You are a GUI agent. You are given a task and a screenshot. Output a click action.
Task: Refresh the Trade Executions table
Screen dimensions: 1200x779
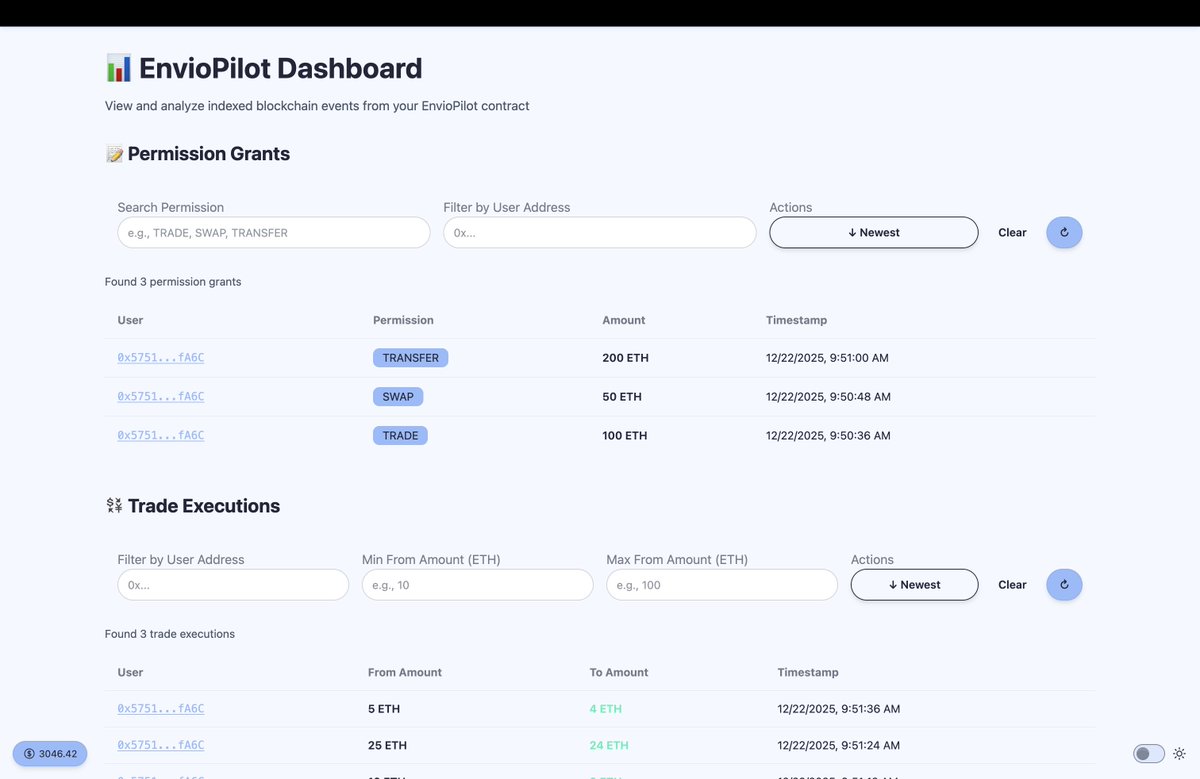[x=1064, y=584]
